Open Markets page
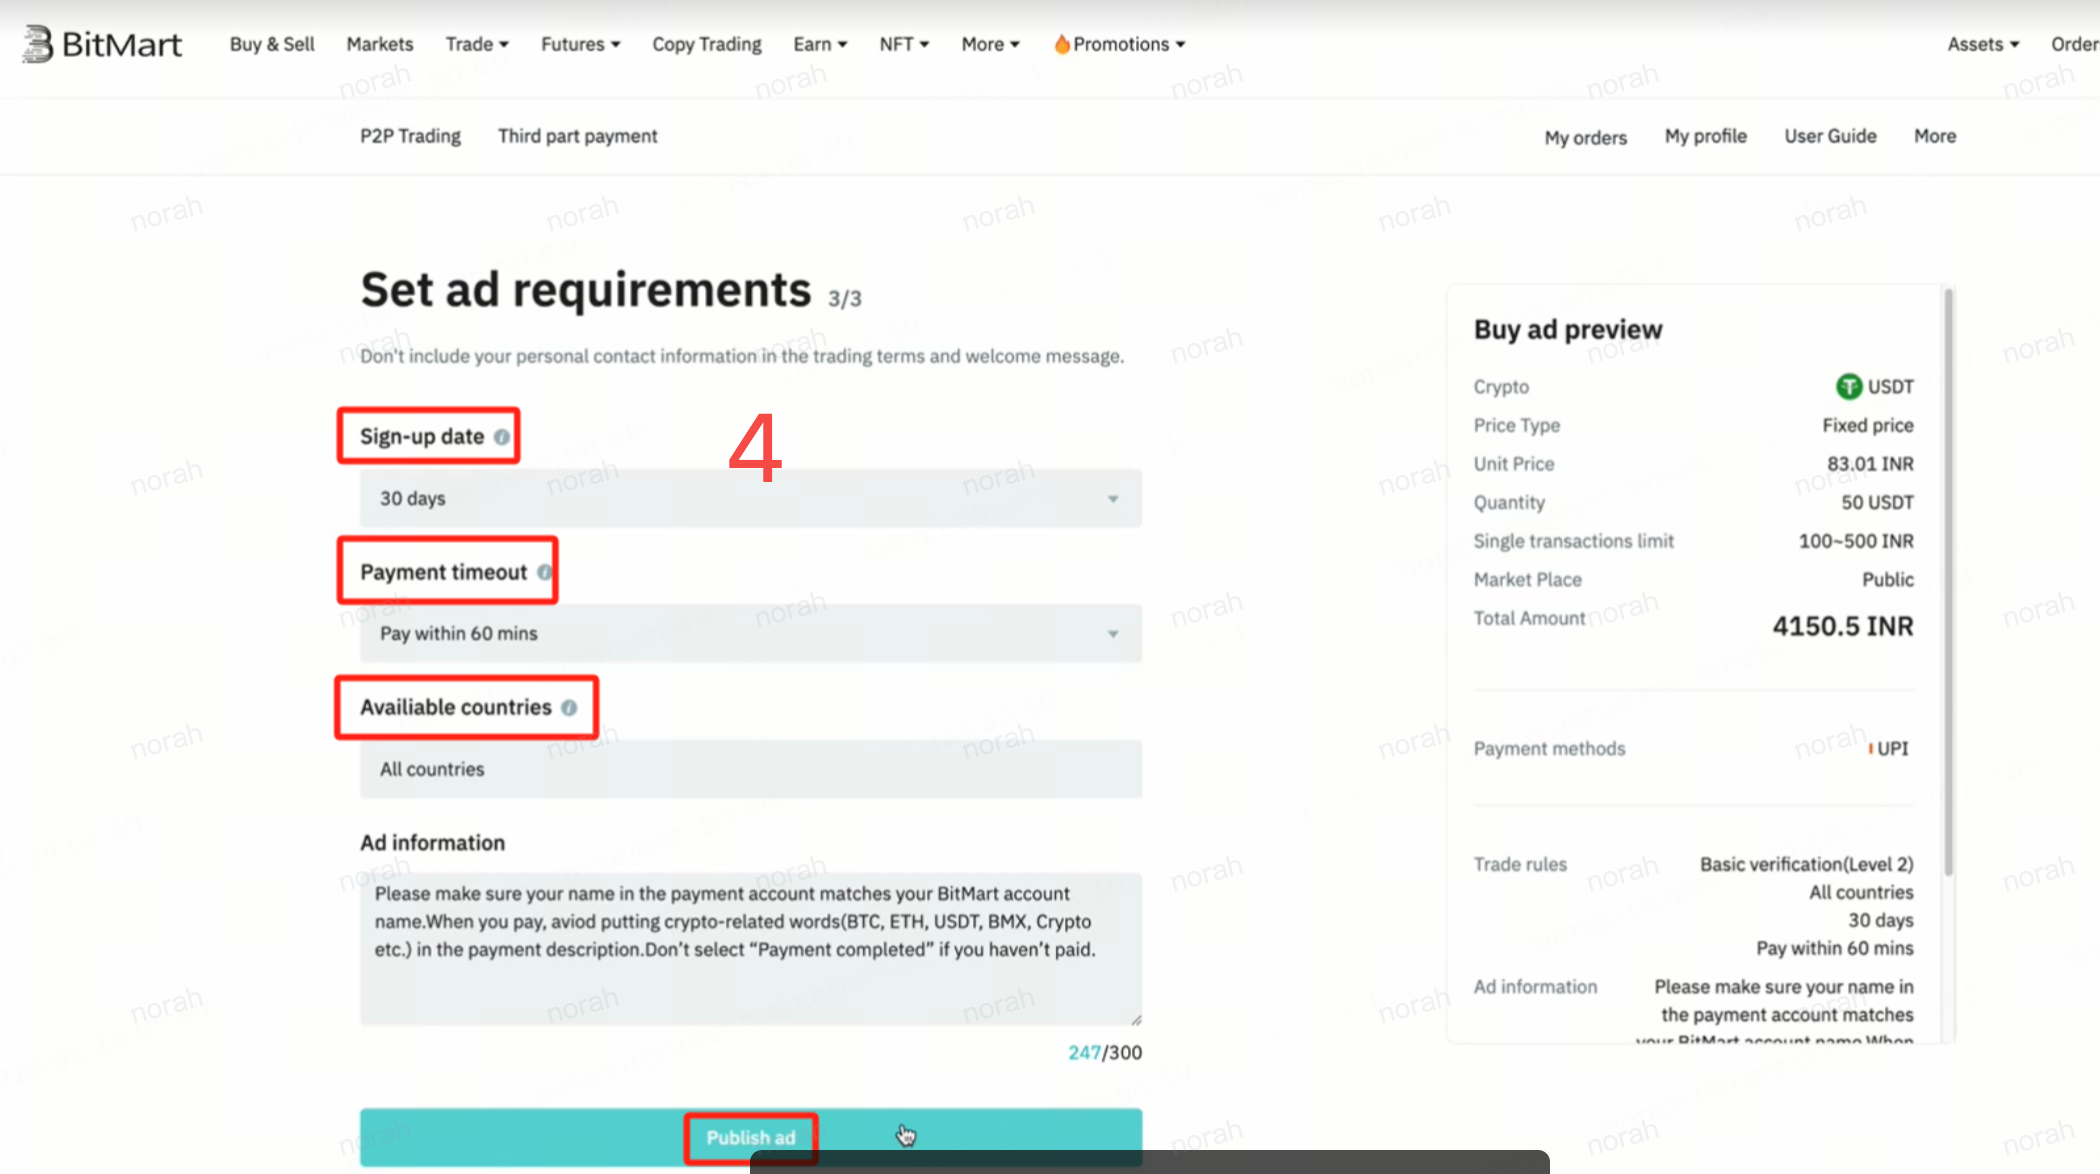 click(380, 44)
